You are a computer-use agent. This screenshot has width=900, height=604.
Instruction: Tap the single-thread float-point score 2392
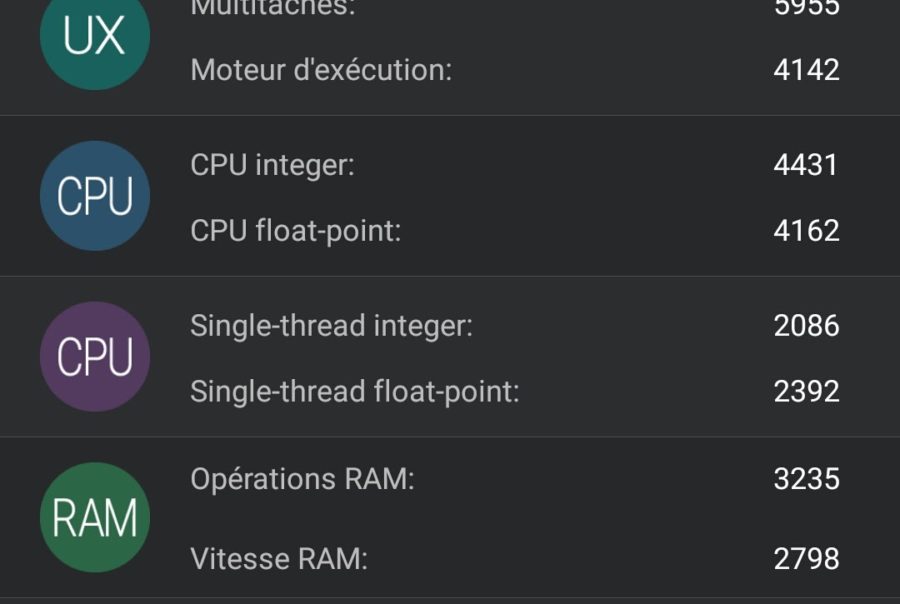click(x=806, y=392)
